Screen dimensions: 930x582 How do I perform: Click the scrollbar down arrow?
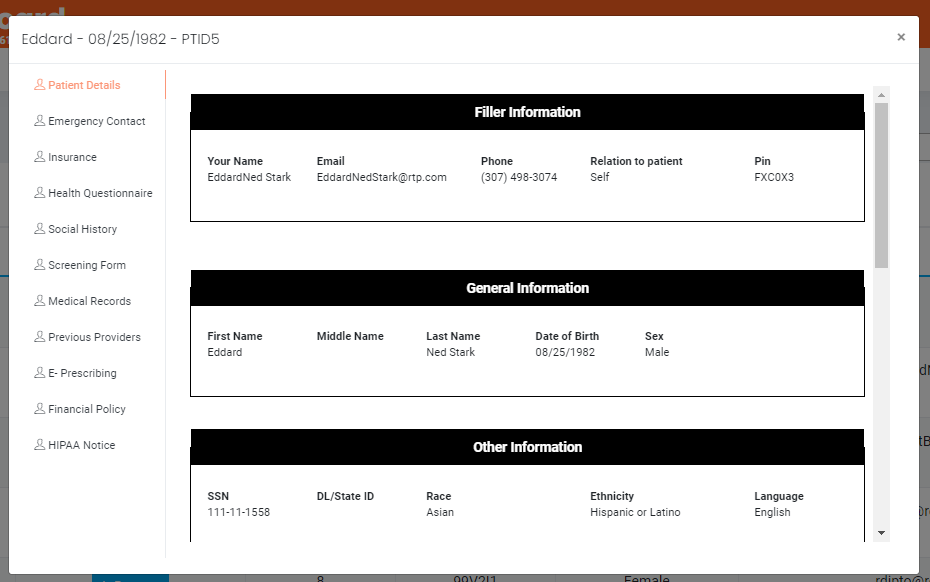[x=881, y=533]
